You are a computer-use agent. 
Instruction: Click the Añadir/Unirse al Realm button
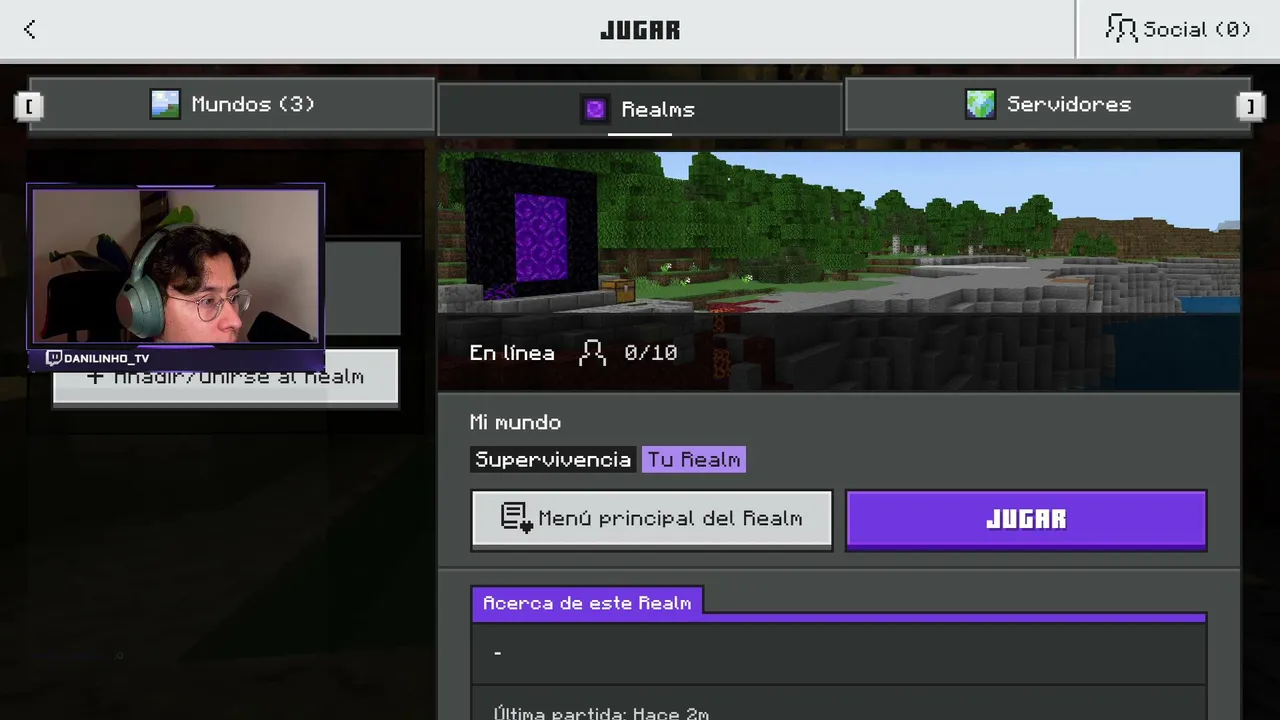click(x=225, y=377)
